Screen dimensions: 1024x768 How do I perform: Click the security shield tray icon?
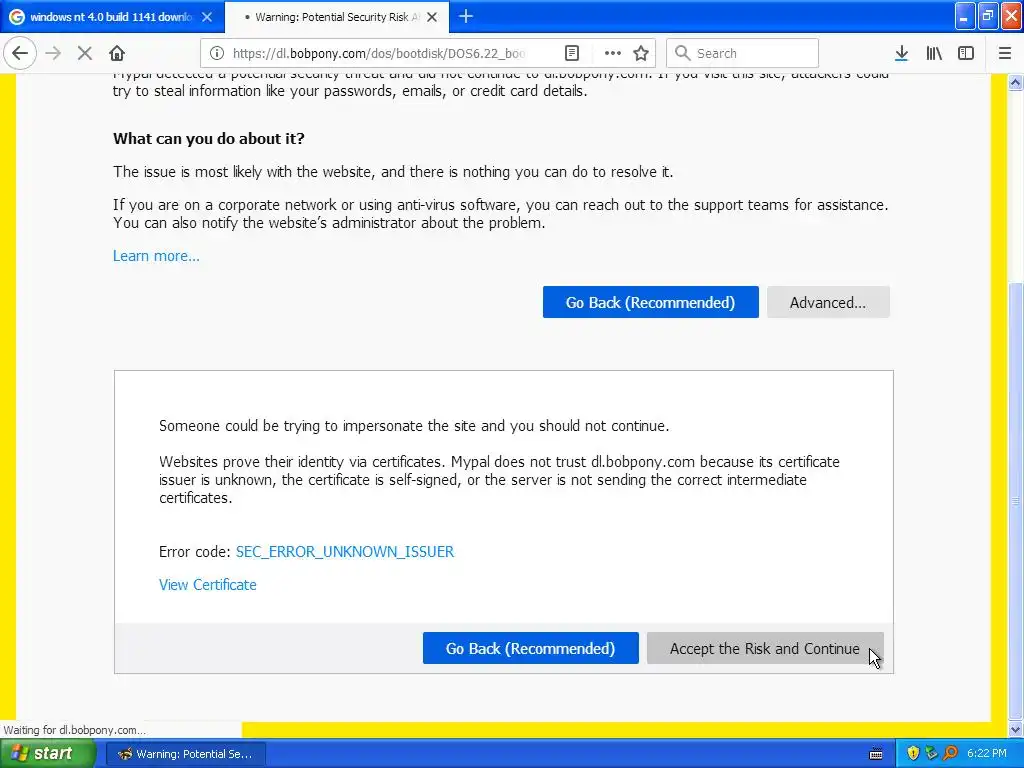click(913, 754)
